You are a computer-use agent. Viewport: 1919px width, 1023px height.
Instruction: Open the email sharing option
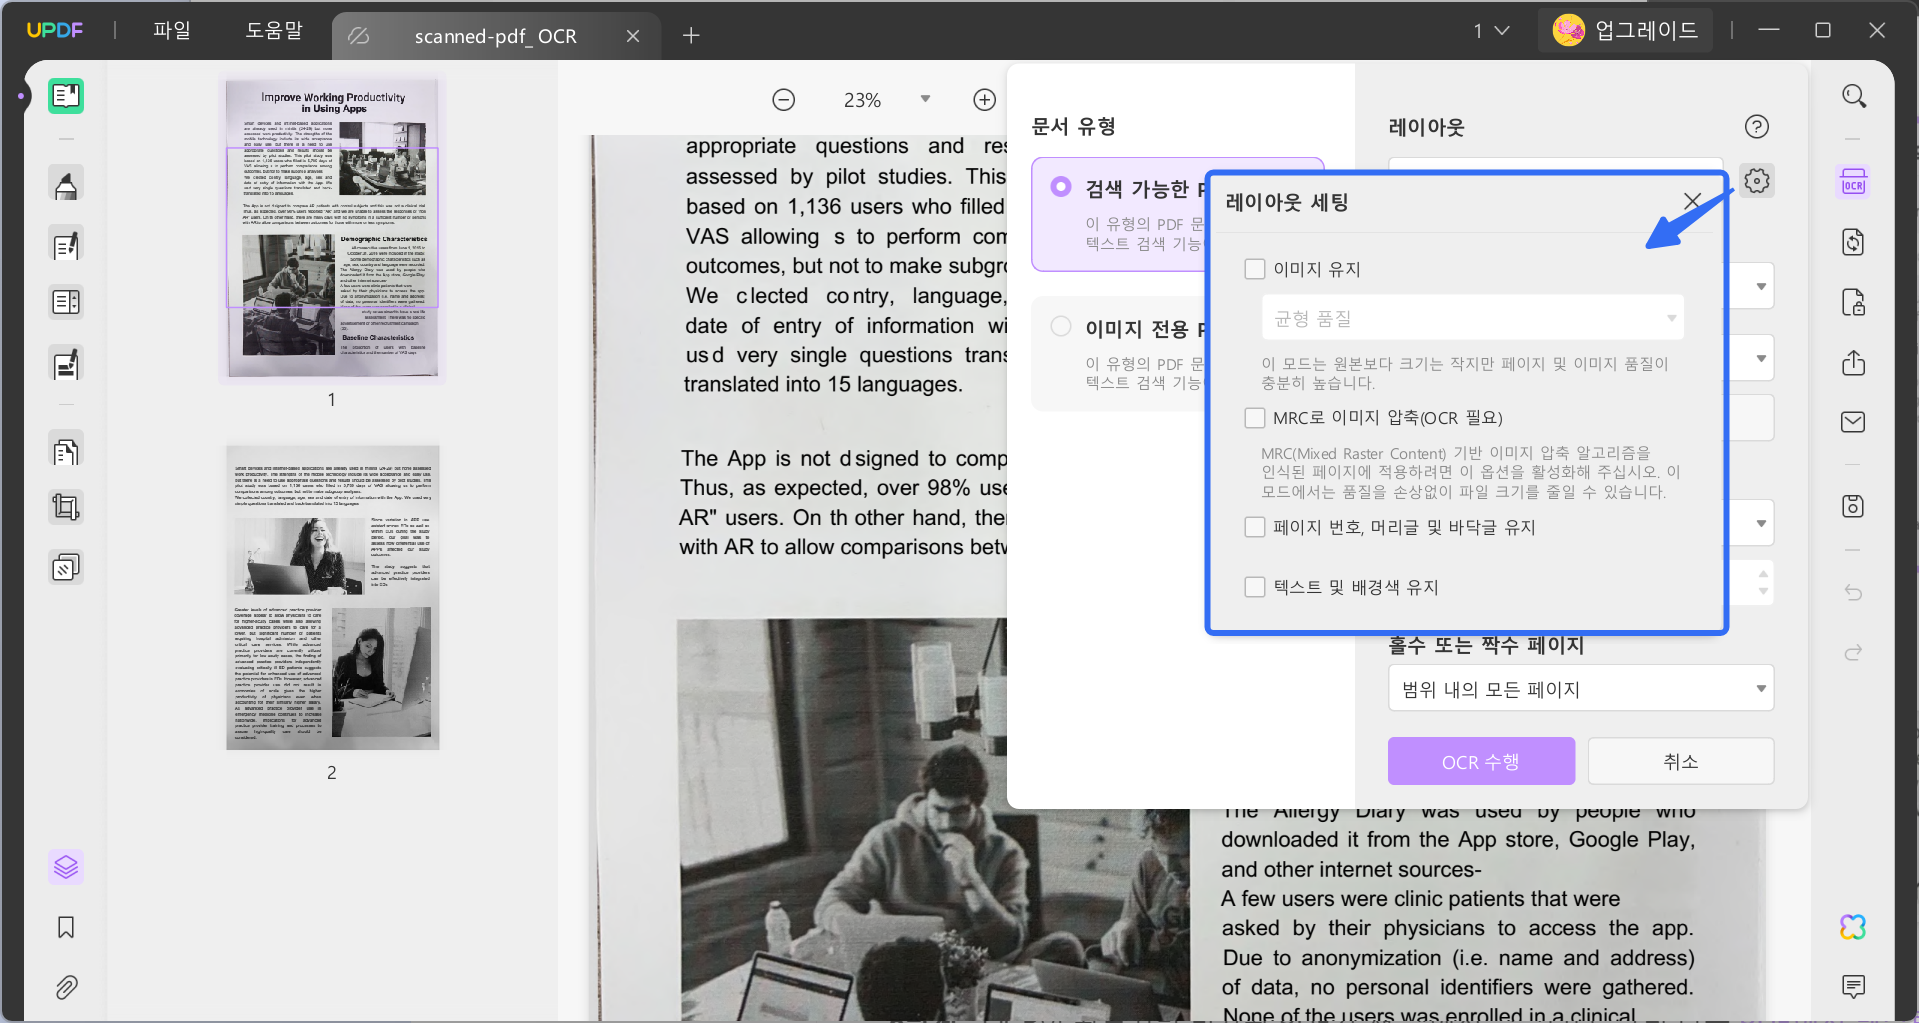(x=1854, y=422)
